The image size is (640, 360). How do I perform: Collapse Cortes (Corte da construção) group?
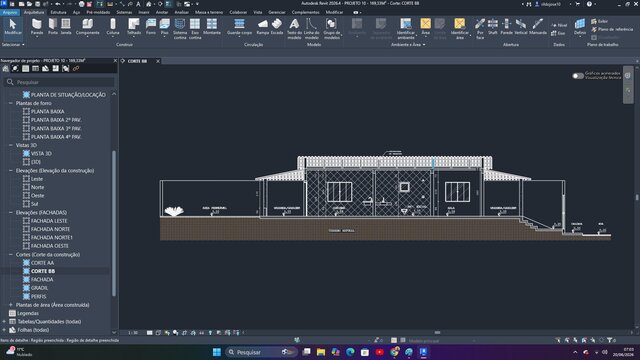click(x=11, y=255)
